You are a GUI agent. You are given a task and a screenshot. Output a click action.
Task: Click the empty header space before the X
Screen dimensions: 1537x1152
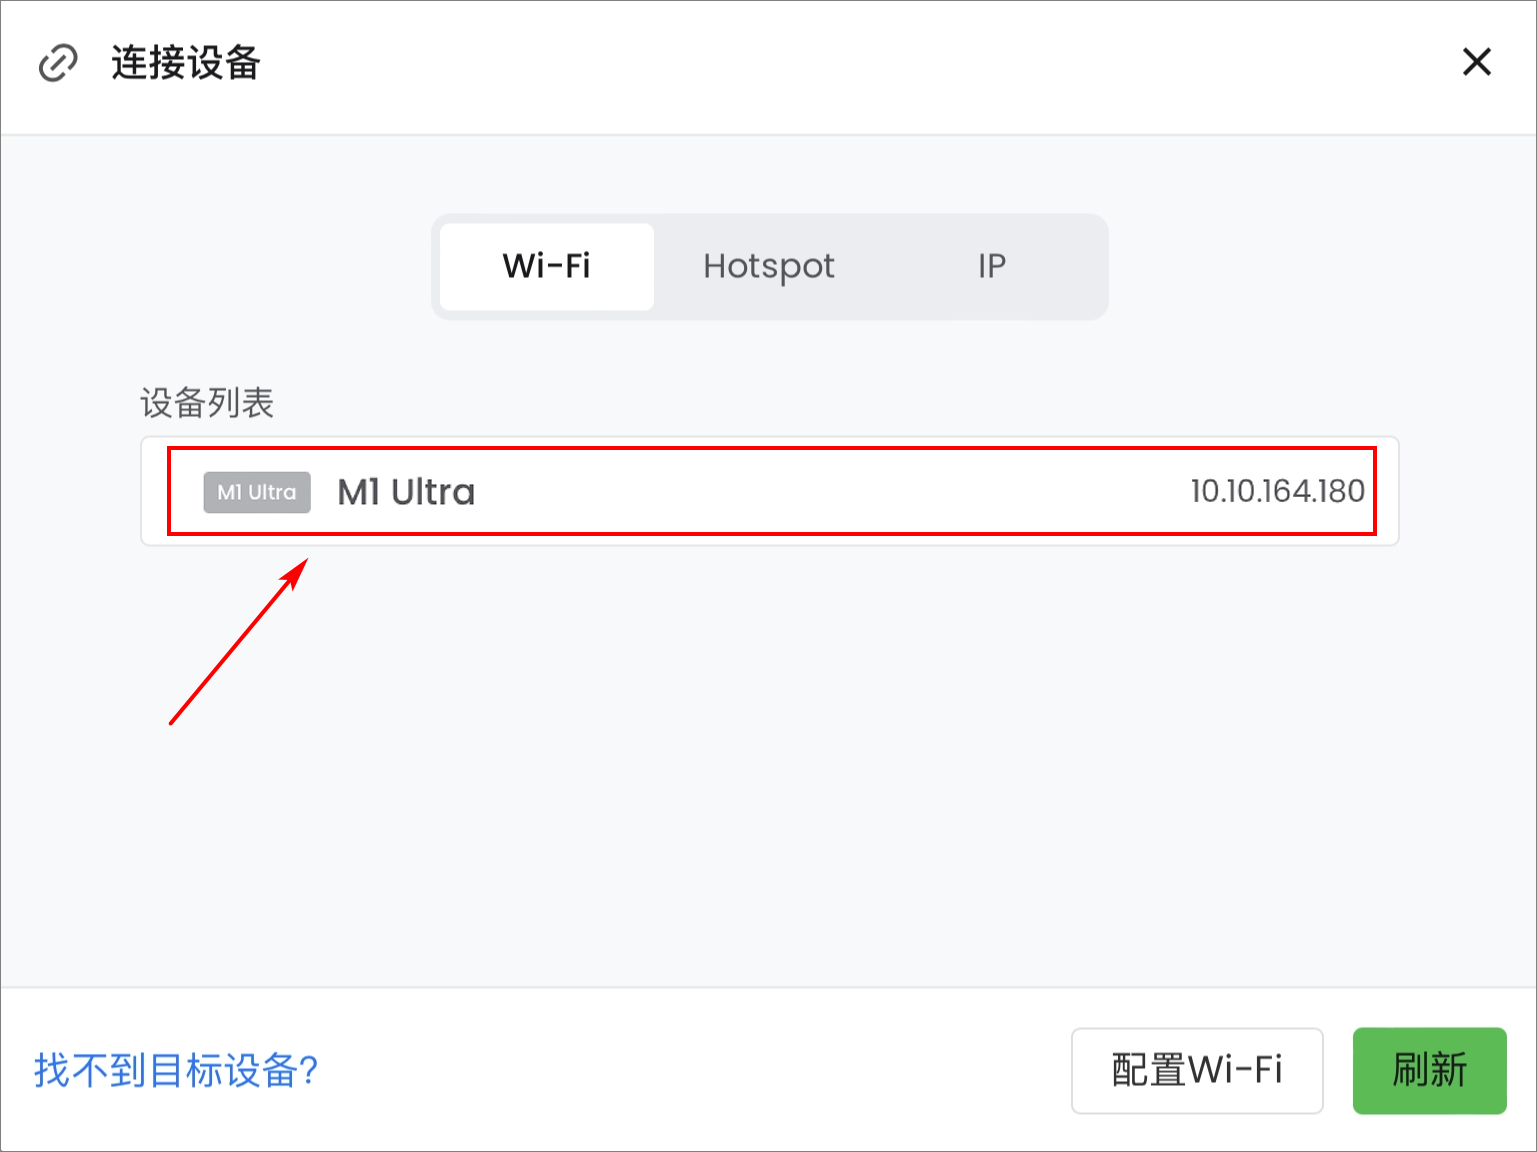coord(860,63)
